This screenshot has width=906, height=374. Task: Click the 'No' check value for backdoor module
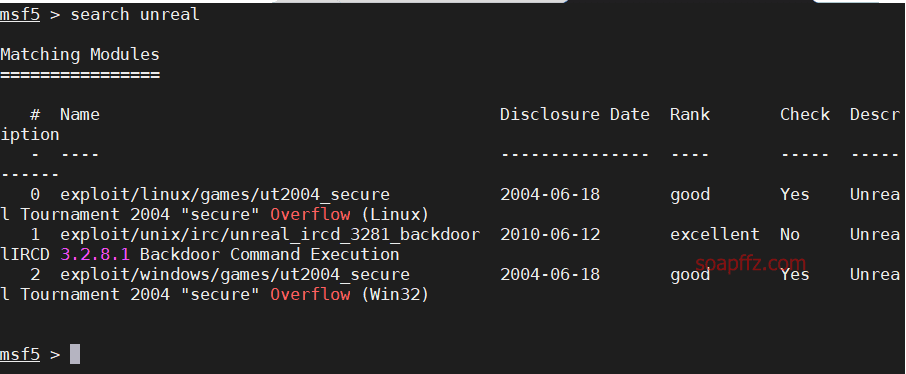click(790, 235)
